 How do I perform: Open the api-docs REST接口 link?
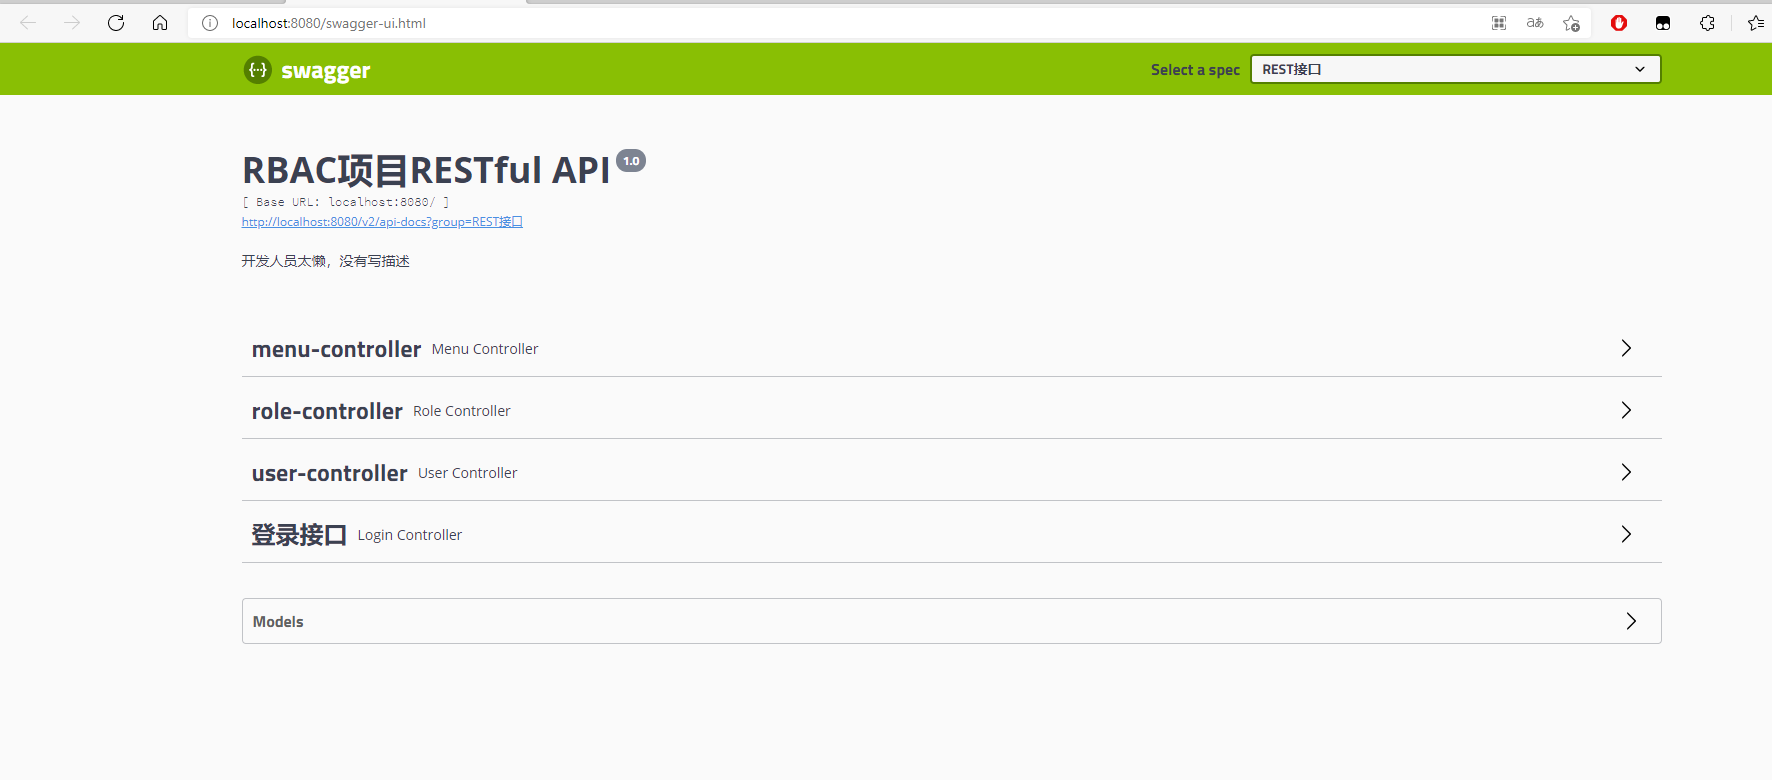(x=382, y=222)
